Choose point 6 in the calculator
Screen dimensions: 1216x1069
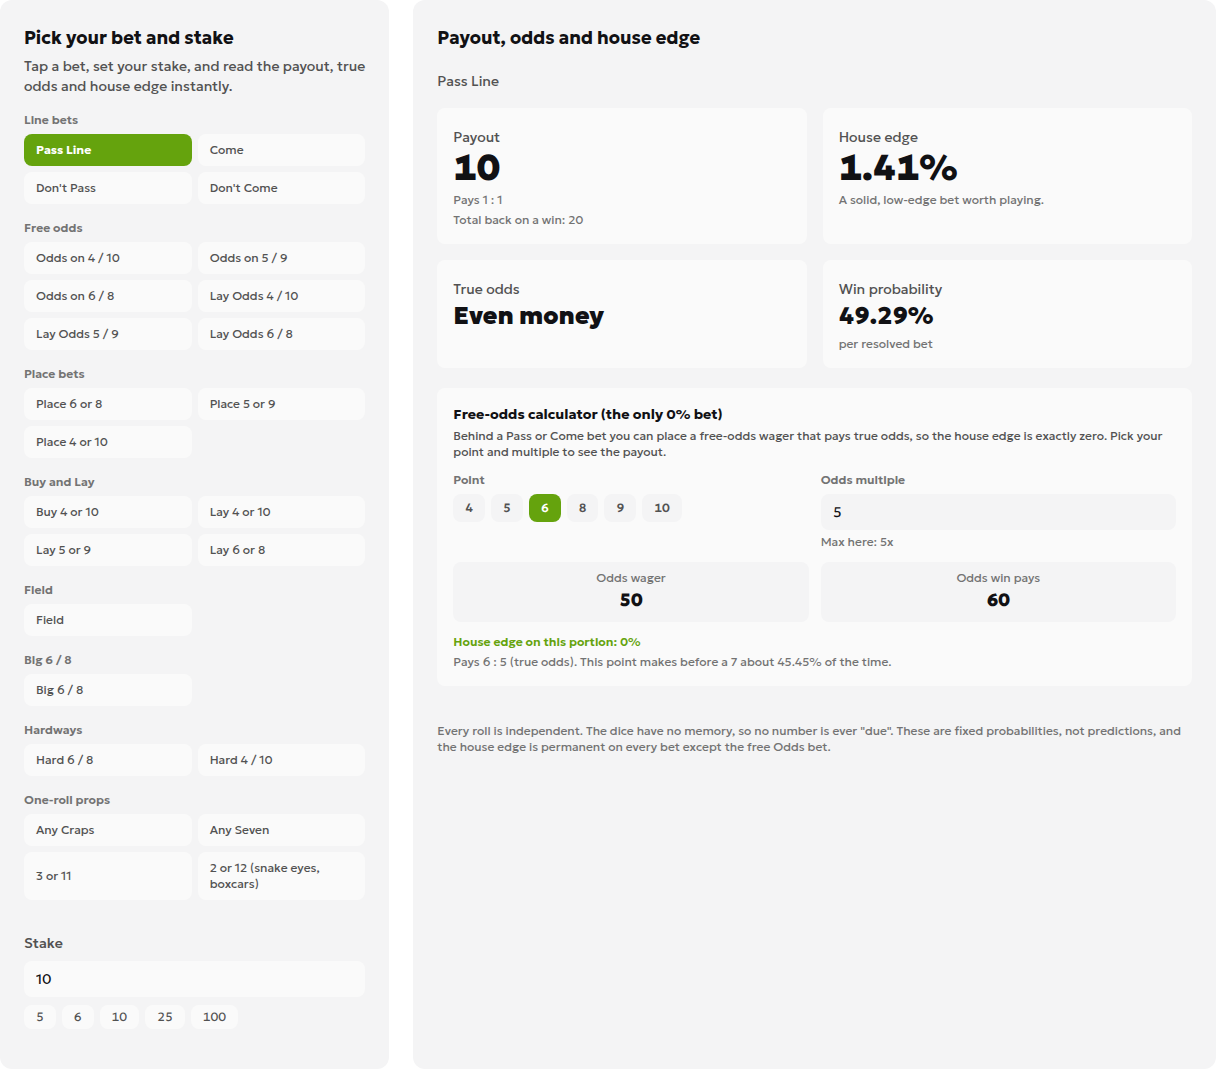545,508
